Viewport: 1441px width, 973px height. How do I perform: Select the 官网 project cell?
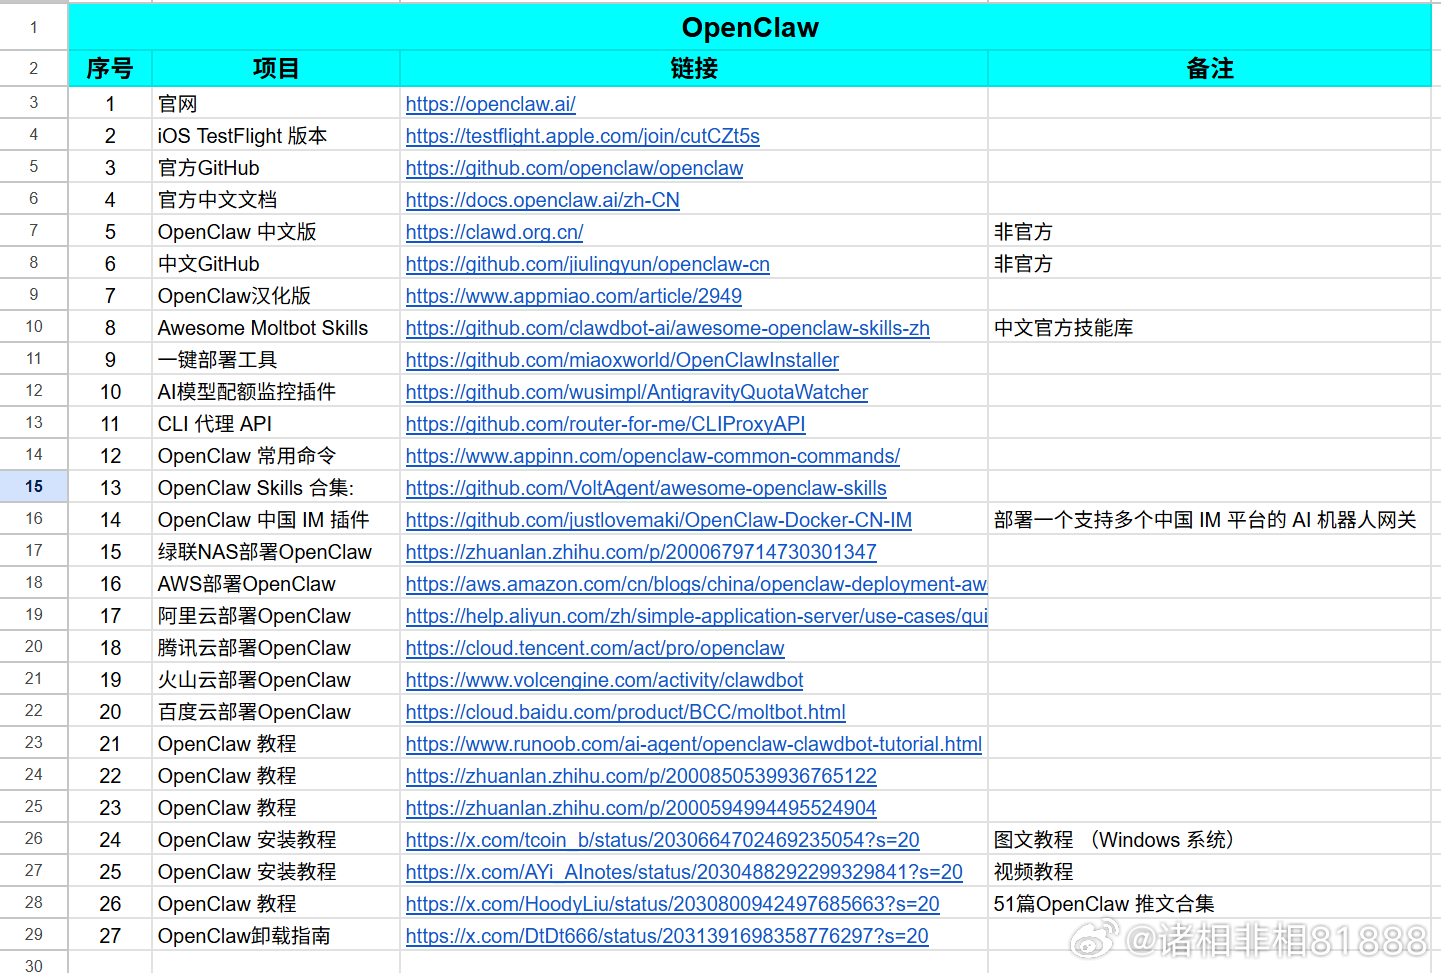[x=276, y=104]
